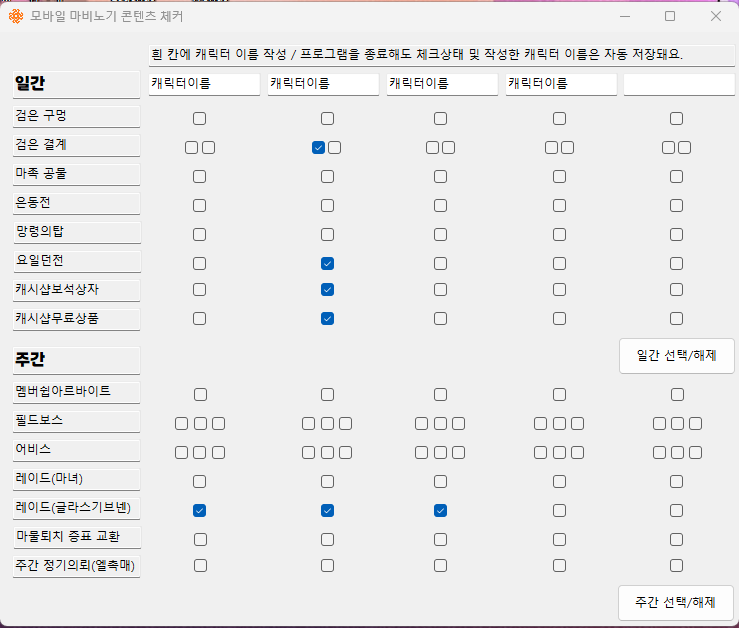
Task: Check the first 검은 결계 box in fifth column
Action: (x=668, y=148)
